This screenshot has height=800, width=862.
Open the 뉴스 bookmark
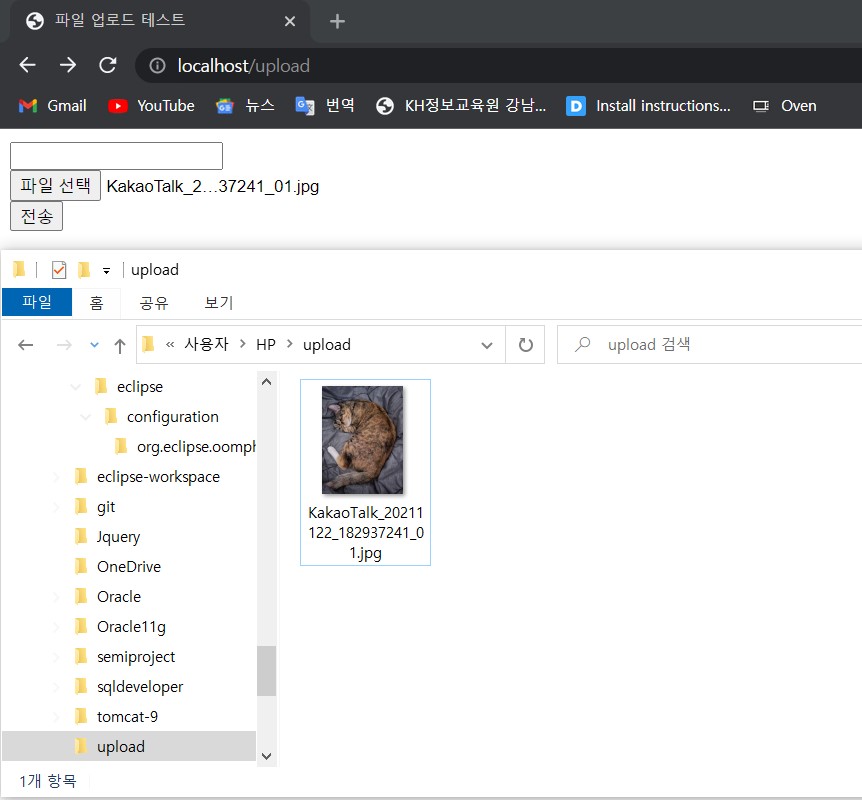tap(245, 106)
